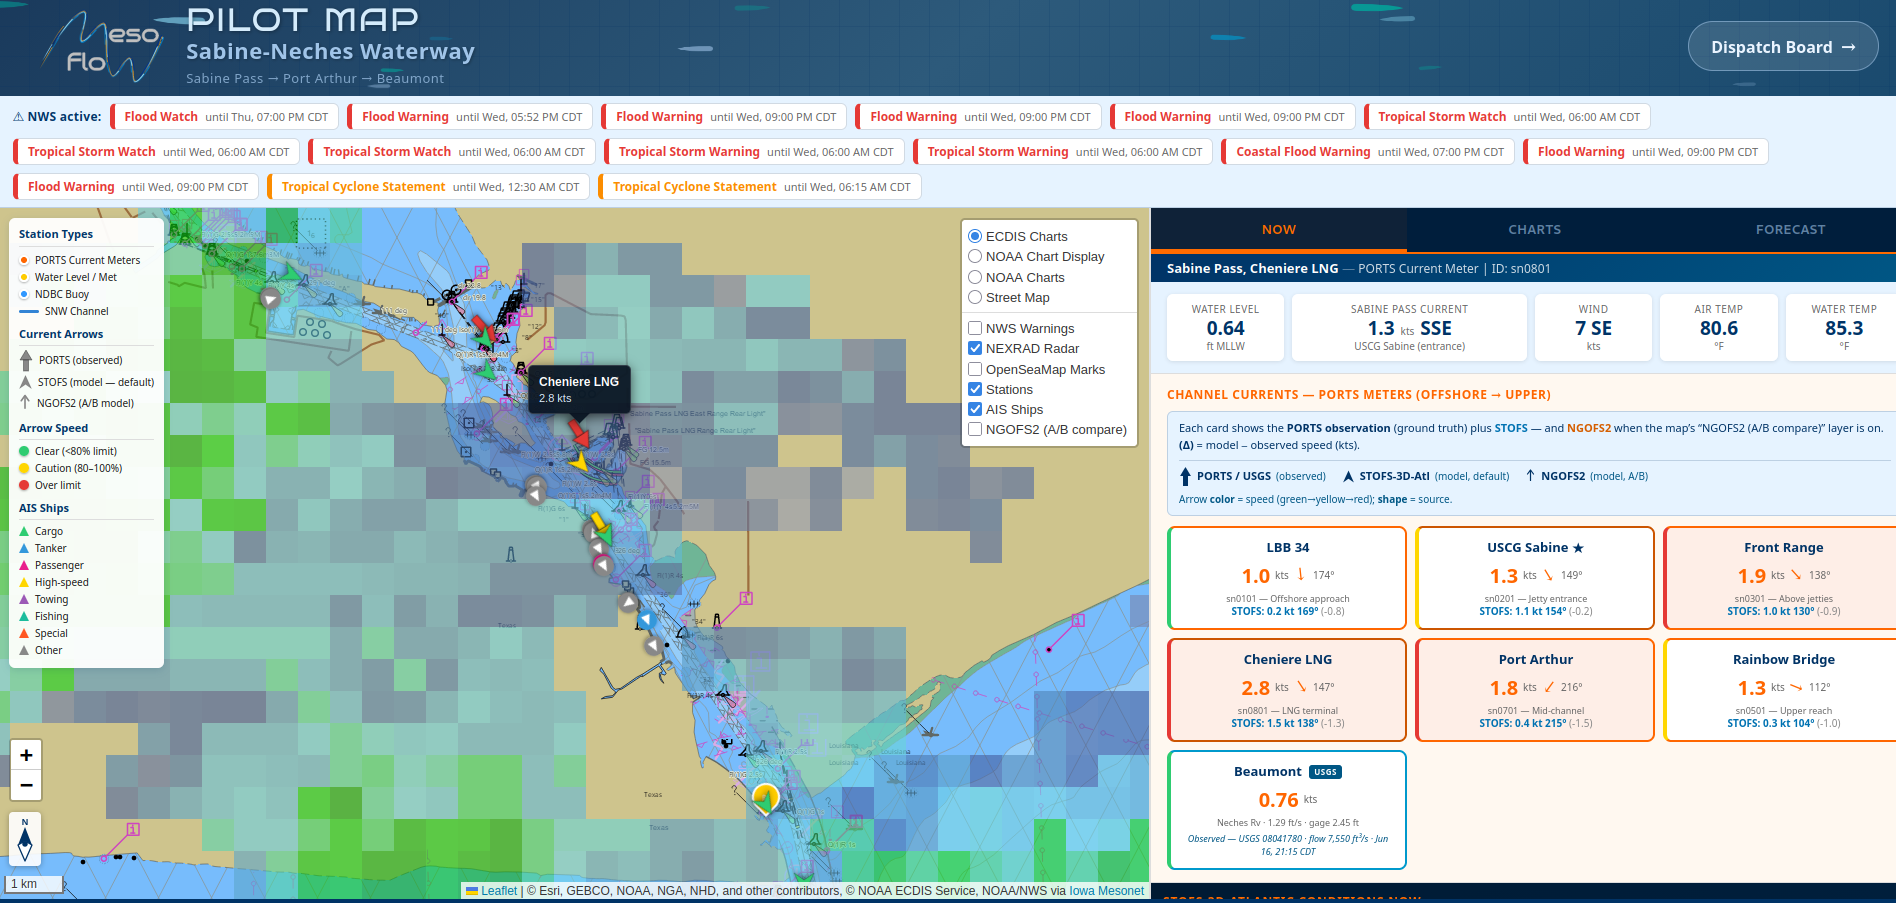Click the WATER TEMP 85.3 tile
This screenshot has height=903, width=1896.
pyautogui.click(x=1842, y=328)
